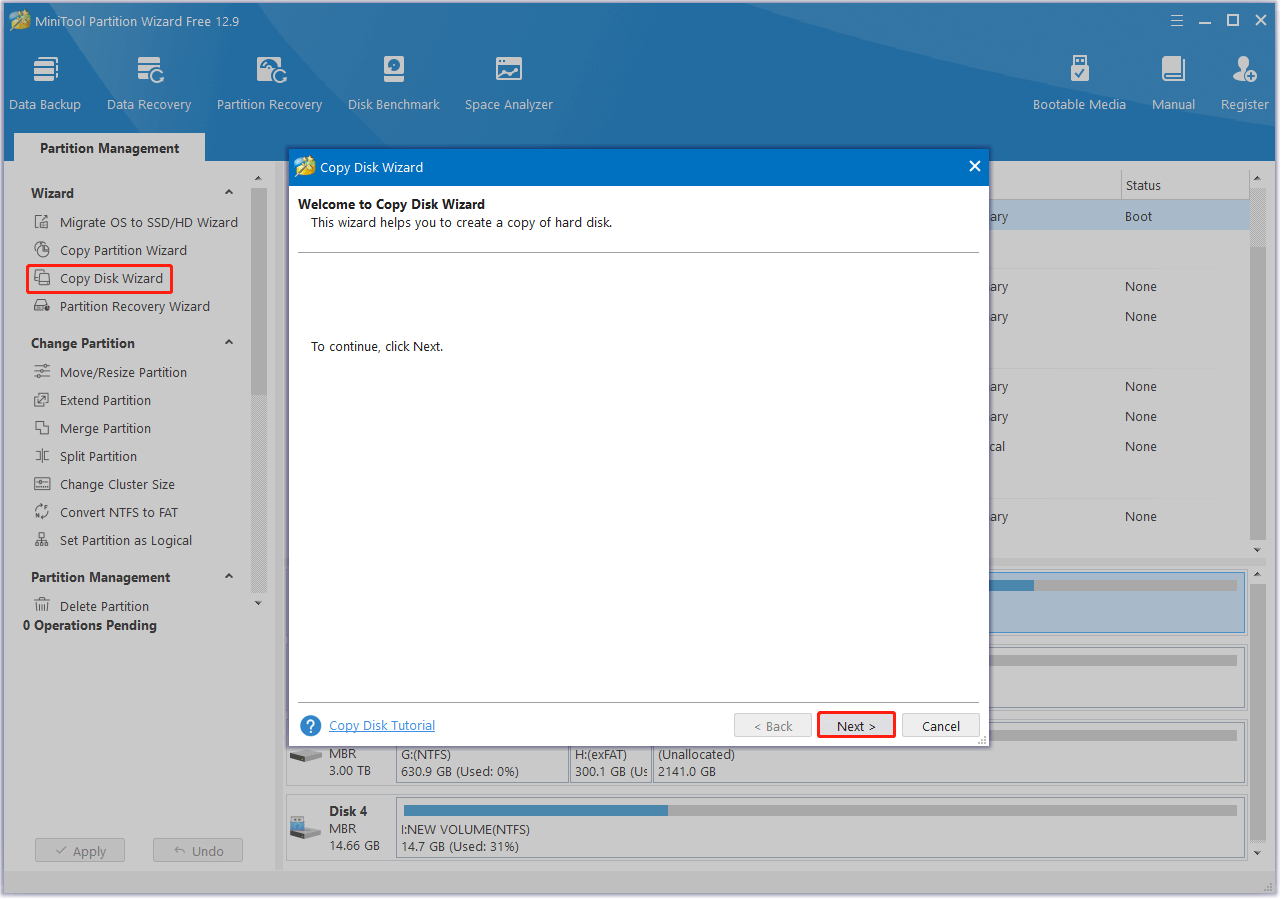Select the Partition Management tab
1281x900 pixels.
(110, 148)
